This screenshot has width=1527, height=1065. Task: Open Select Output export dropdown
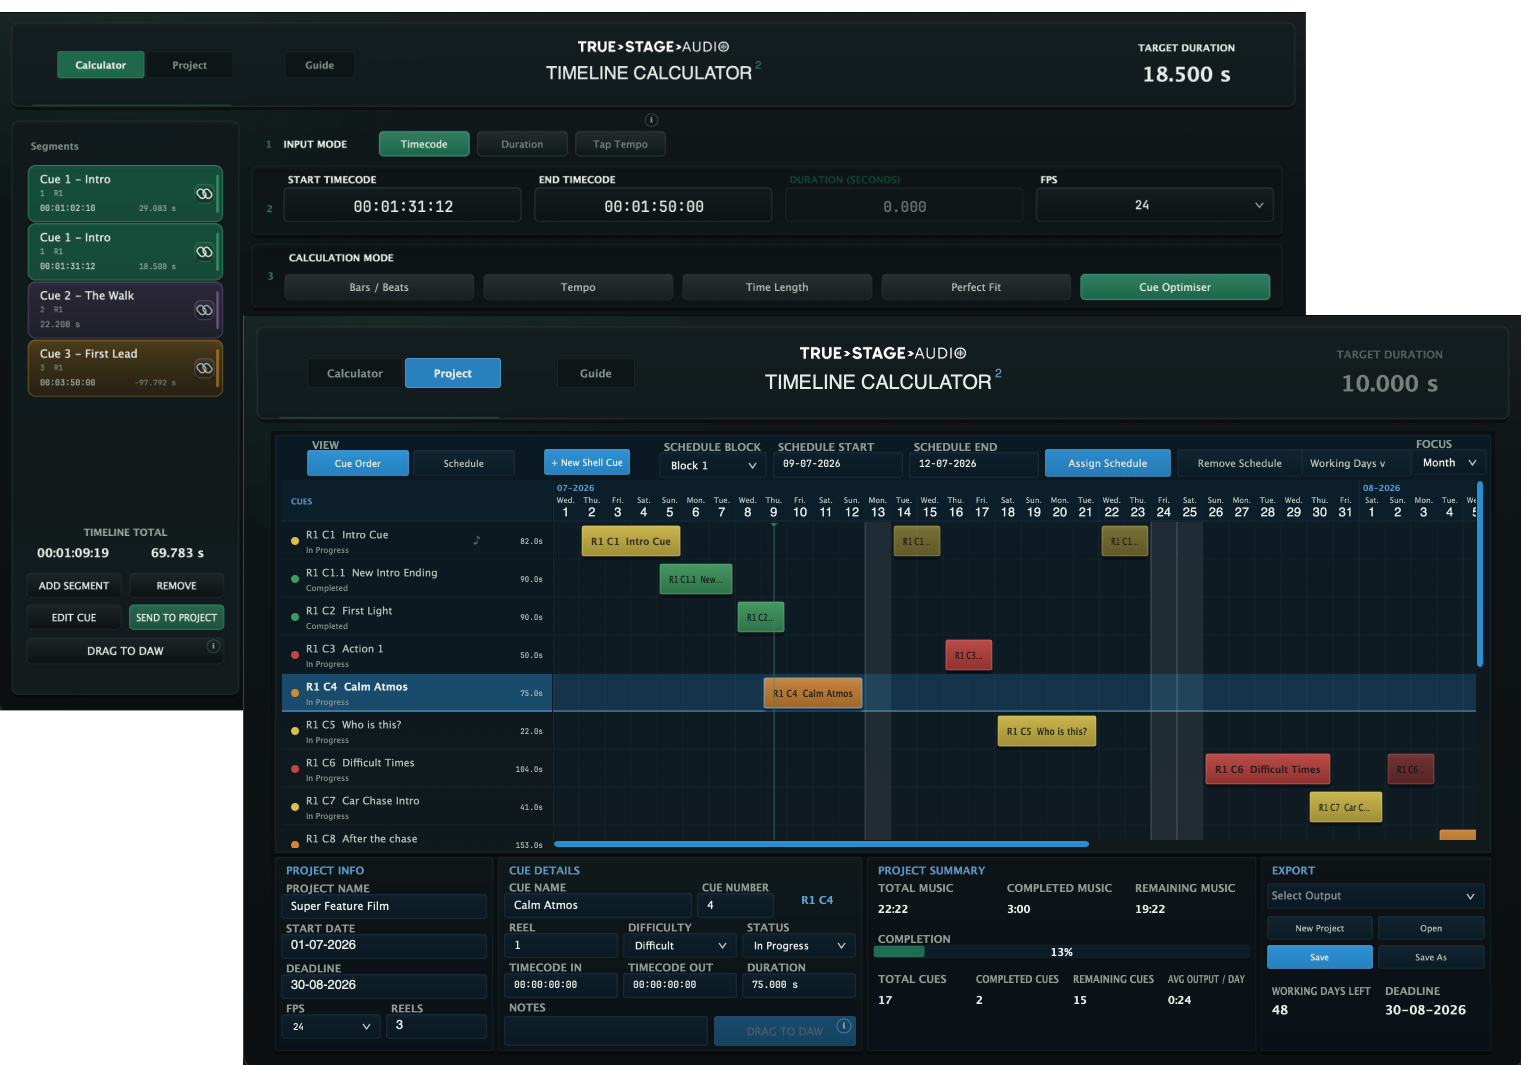tap(1375, 896)
